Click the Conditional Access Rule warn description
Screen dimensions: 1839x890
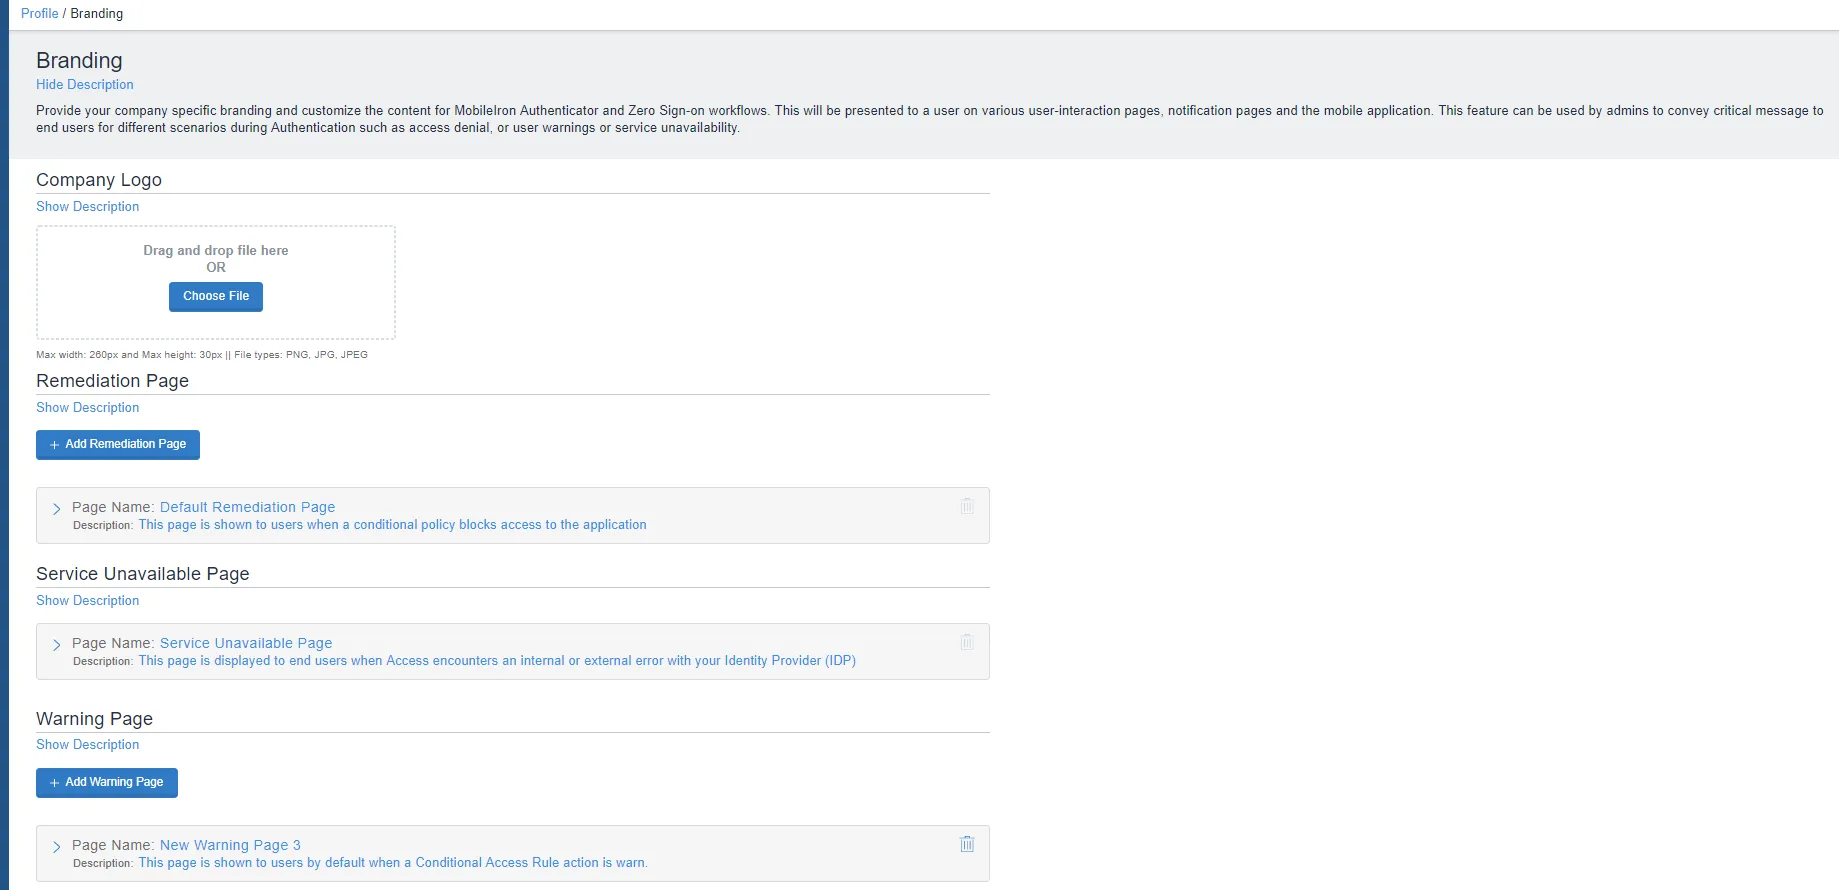393,863
